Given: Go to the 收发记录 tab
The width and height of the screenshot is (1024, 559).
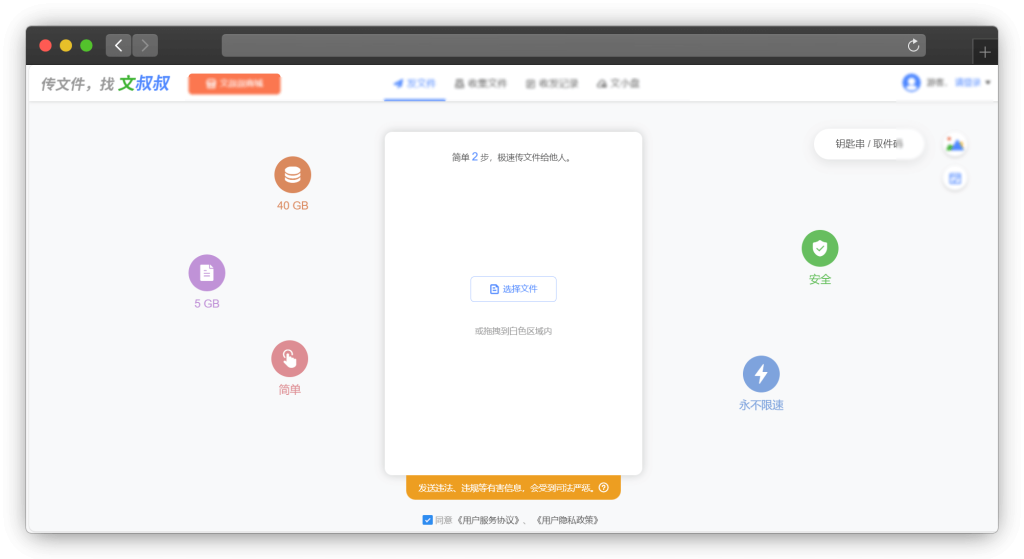Looking at the screenshot, I should pyautogui.click(x=551, y=84).
